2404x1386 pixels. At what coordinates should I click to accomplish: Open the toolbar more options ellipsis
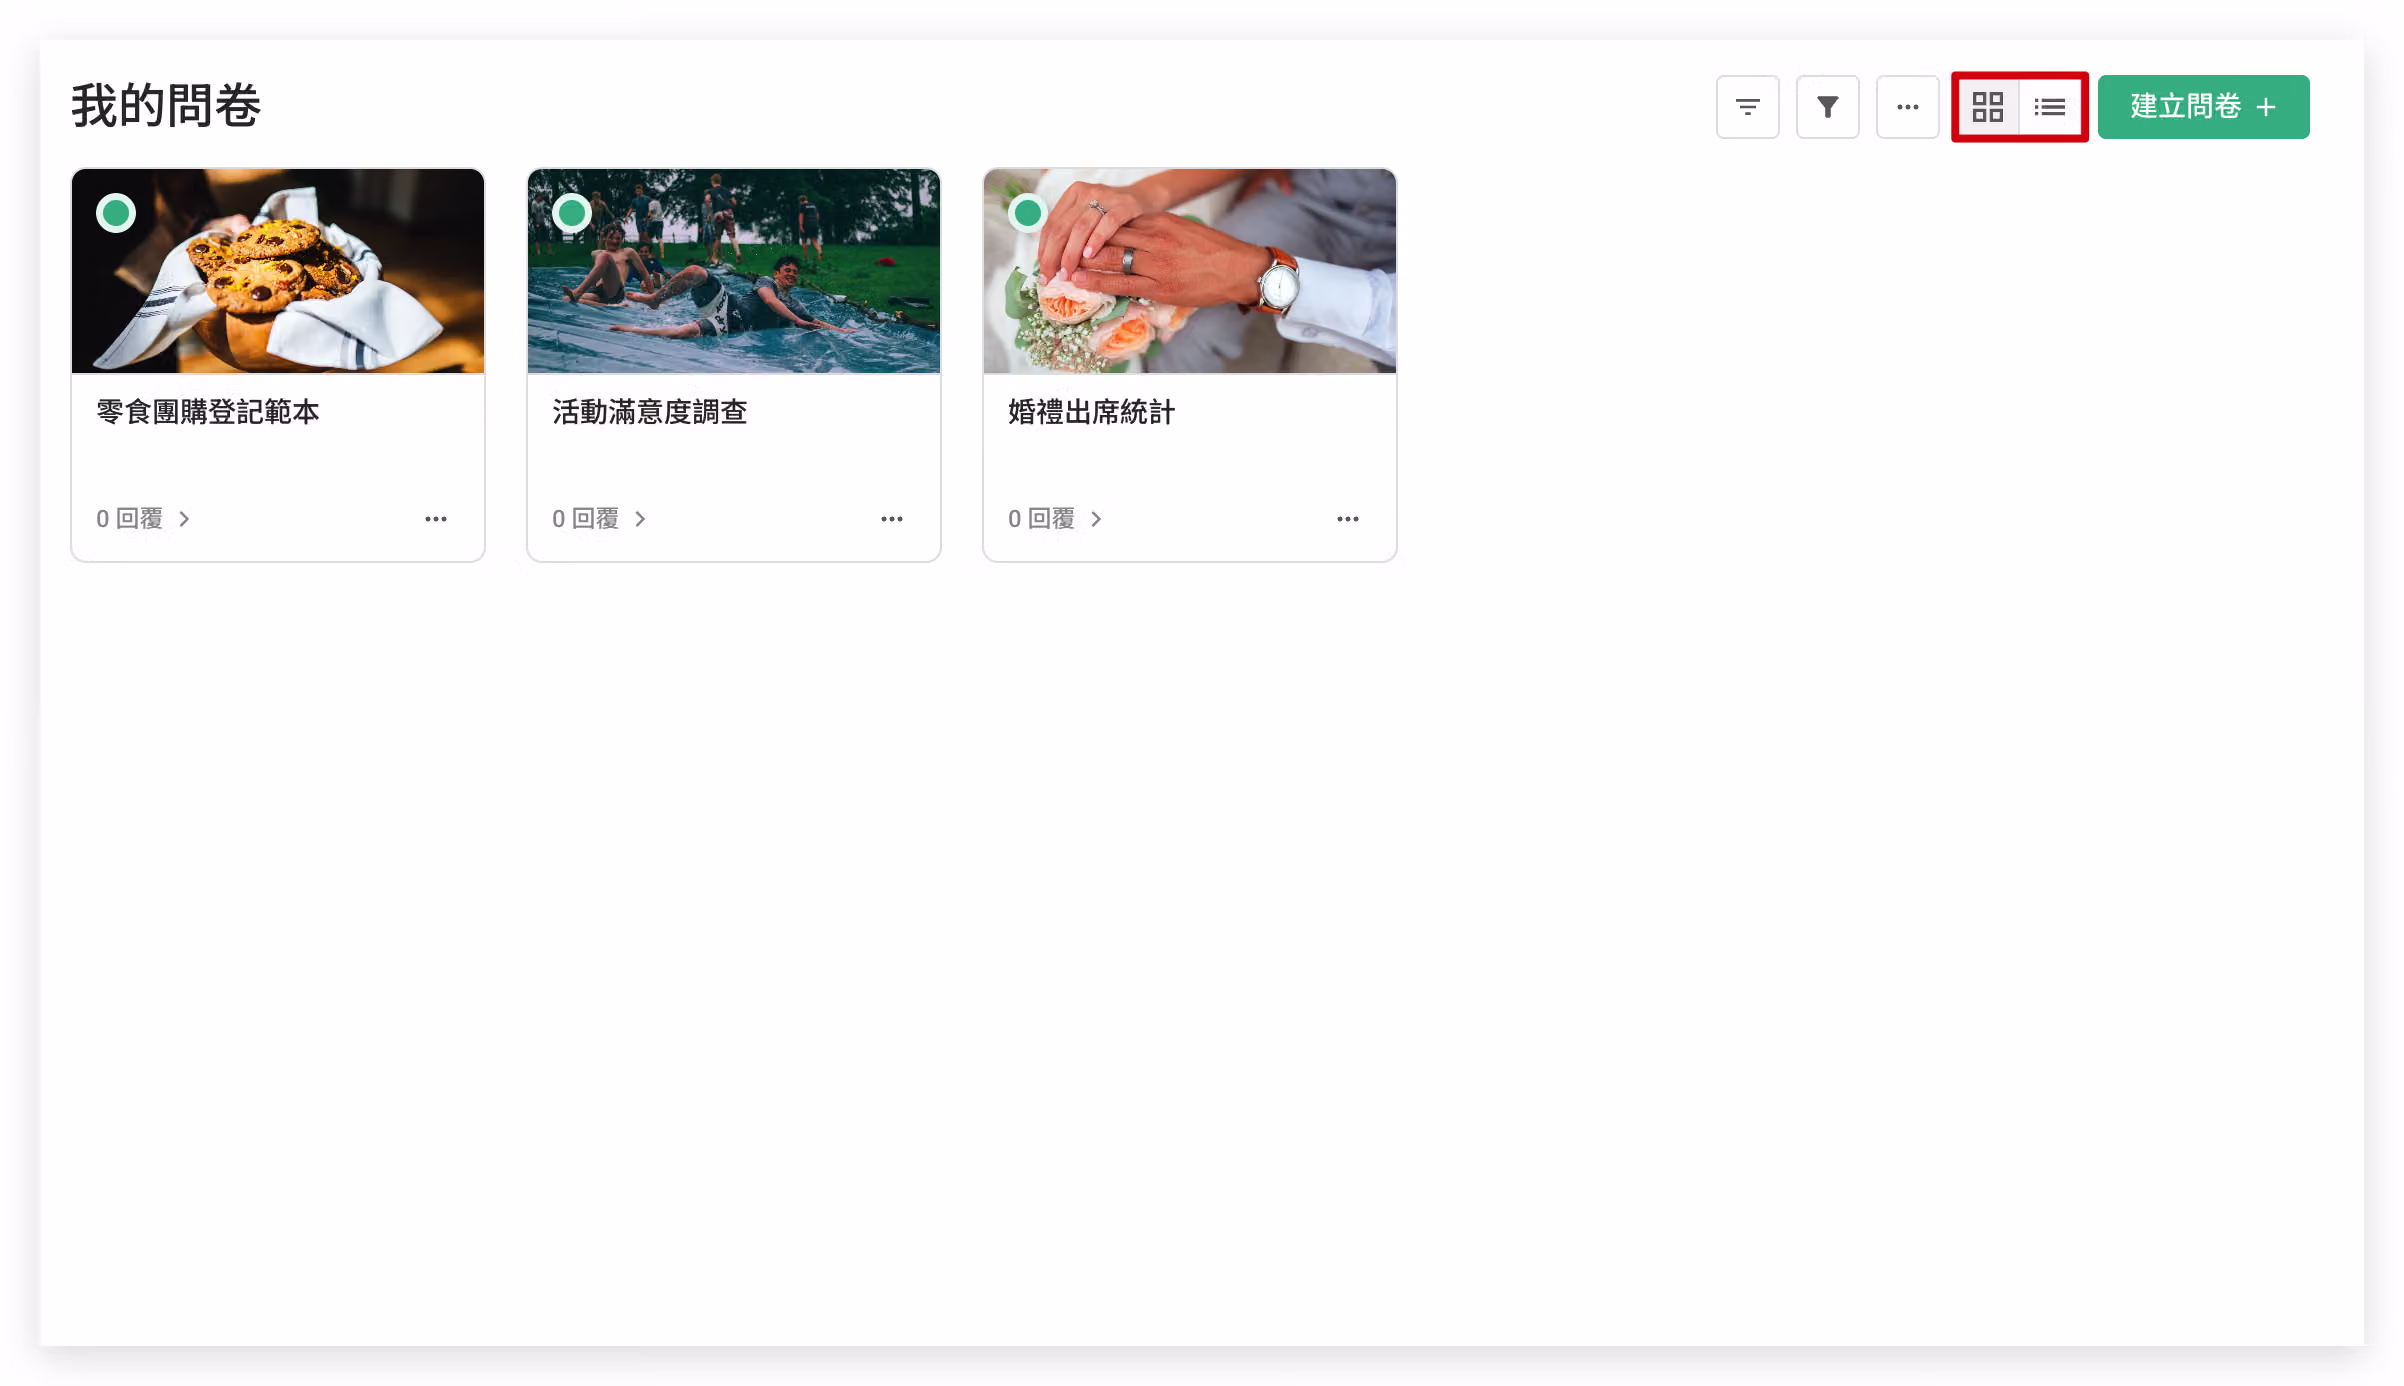(1907, 107)
